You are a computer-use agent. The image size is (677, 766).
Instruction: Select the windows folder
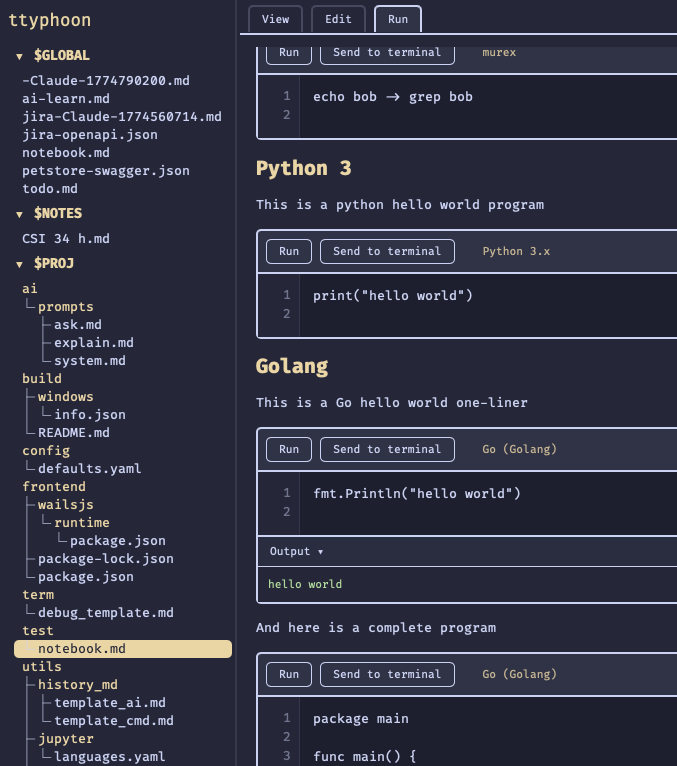coord(65,397)
